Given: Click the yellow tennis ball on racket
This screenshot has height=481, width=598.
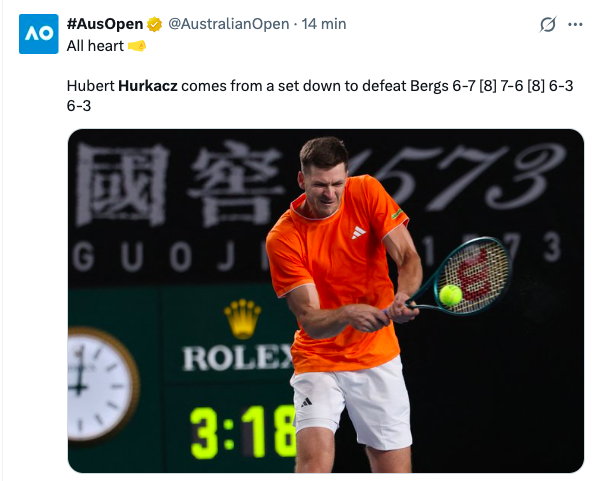Looking at the screenshot, I should [x=451, y=295].
